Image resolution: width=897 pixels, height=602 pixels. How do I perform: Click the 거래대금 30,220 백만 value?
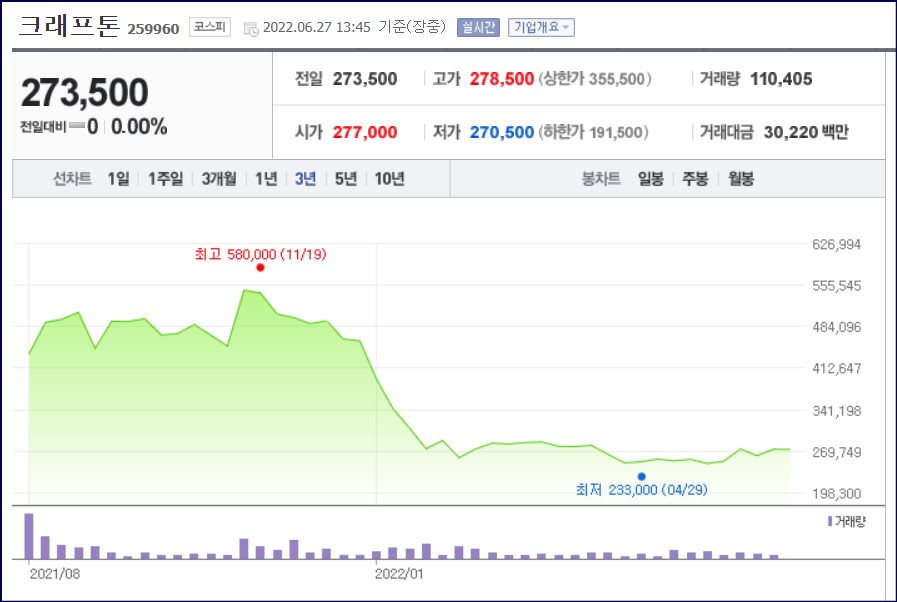click(806, 133)
